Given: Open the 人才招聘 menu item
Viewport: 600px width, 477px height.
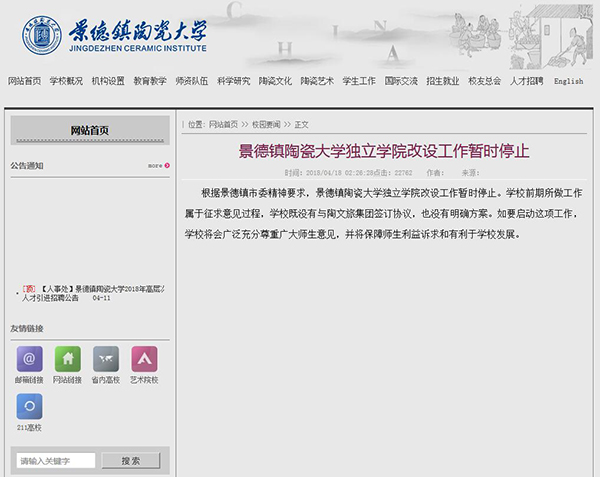Looking at the screenshot, I should coord(527,81).
